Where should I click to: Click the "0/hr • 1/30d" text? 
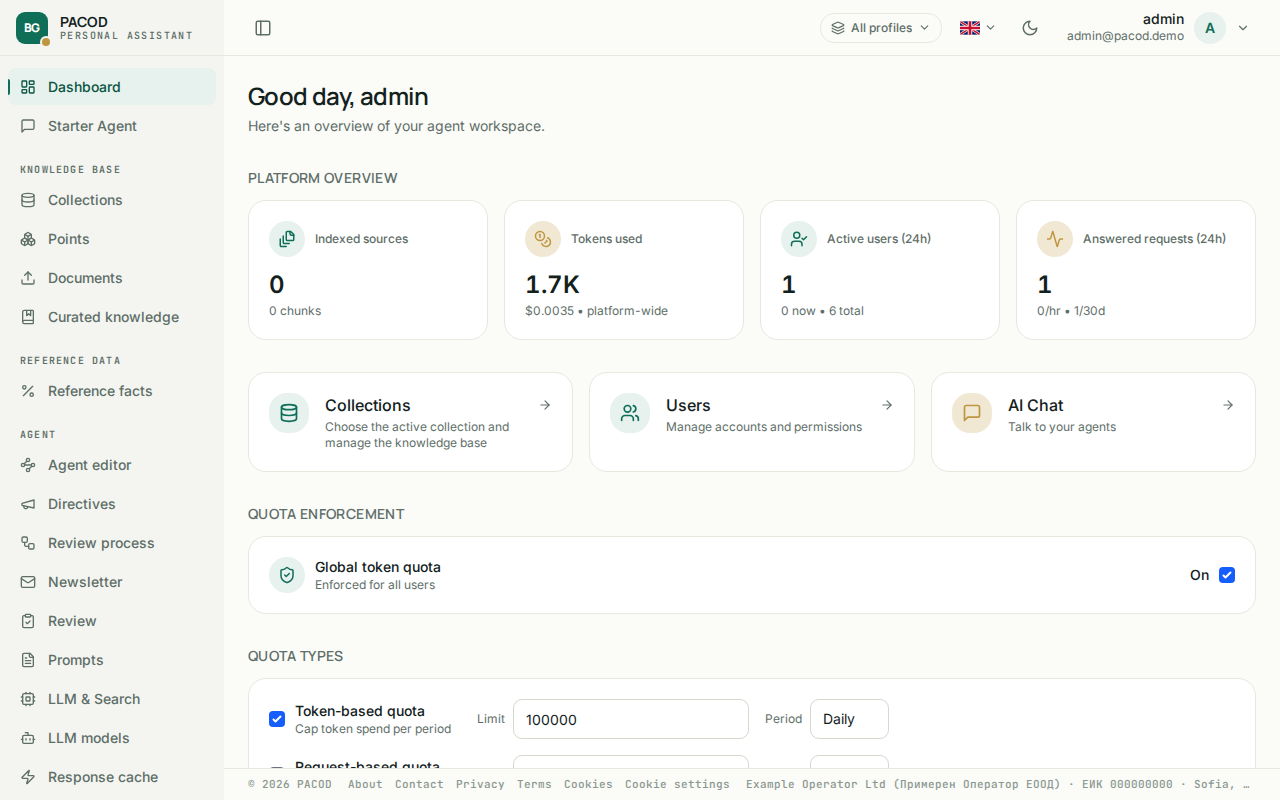tap(1071, 311)
